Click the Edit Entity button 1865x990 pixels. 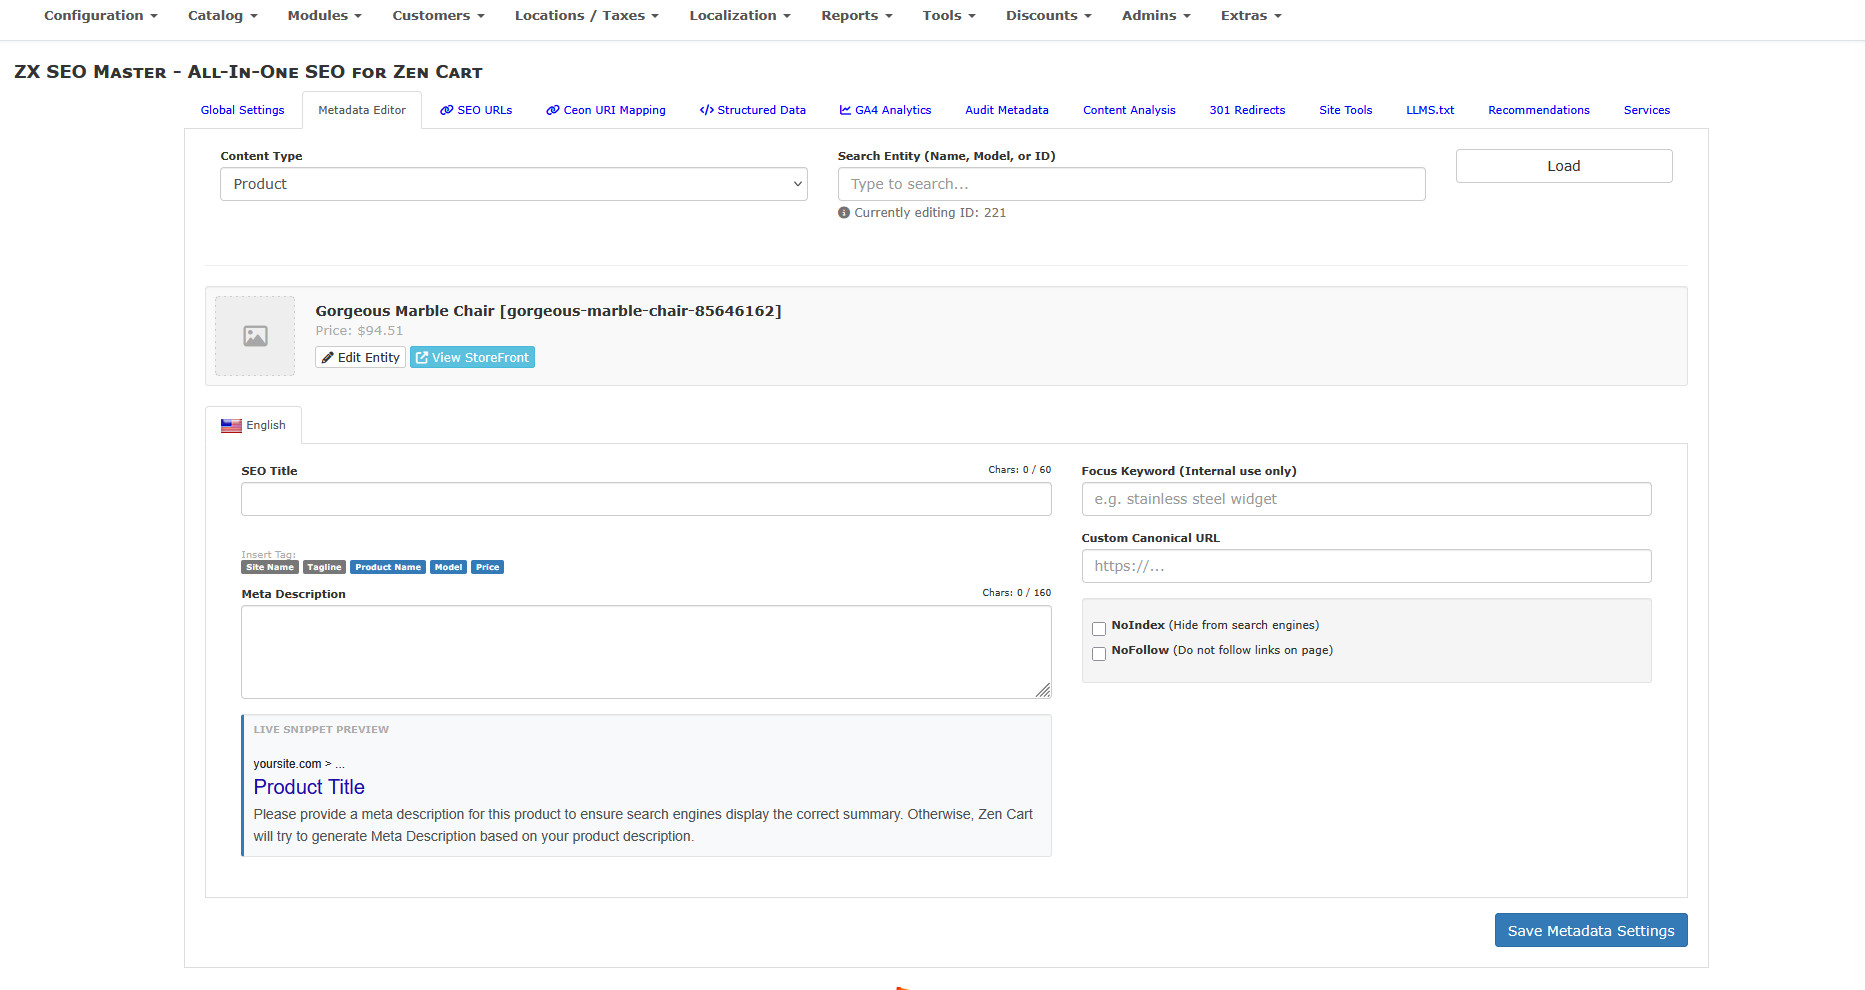[360, 357]
